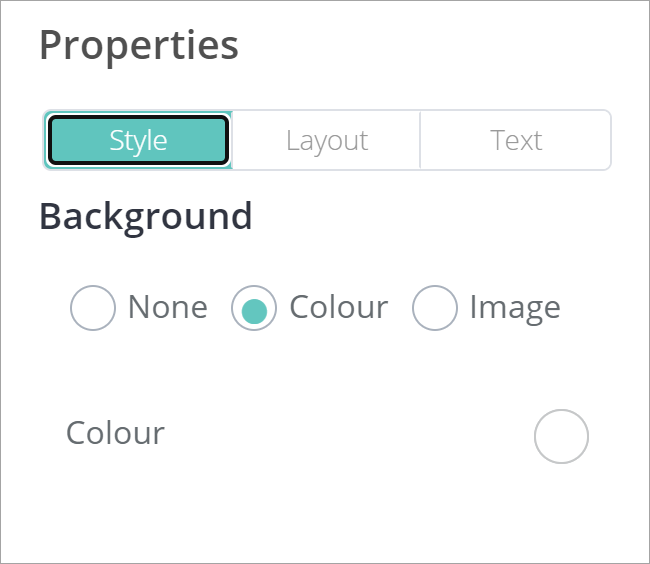
Task: Click the teal dot in Colour radio
Action: [x=254, y=309]
